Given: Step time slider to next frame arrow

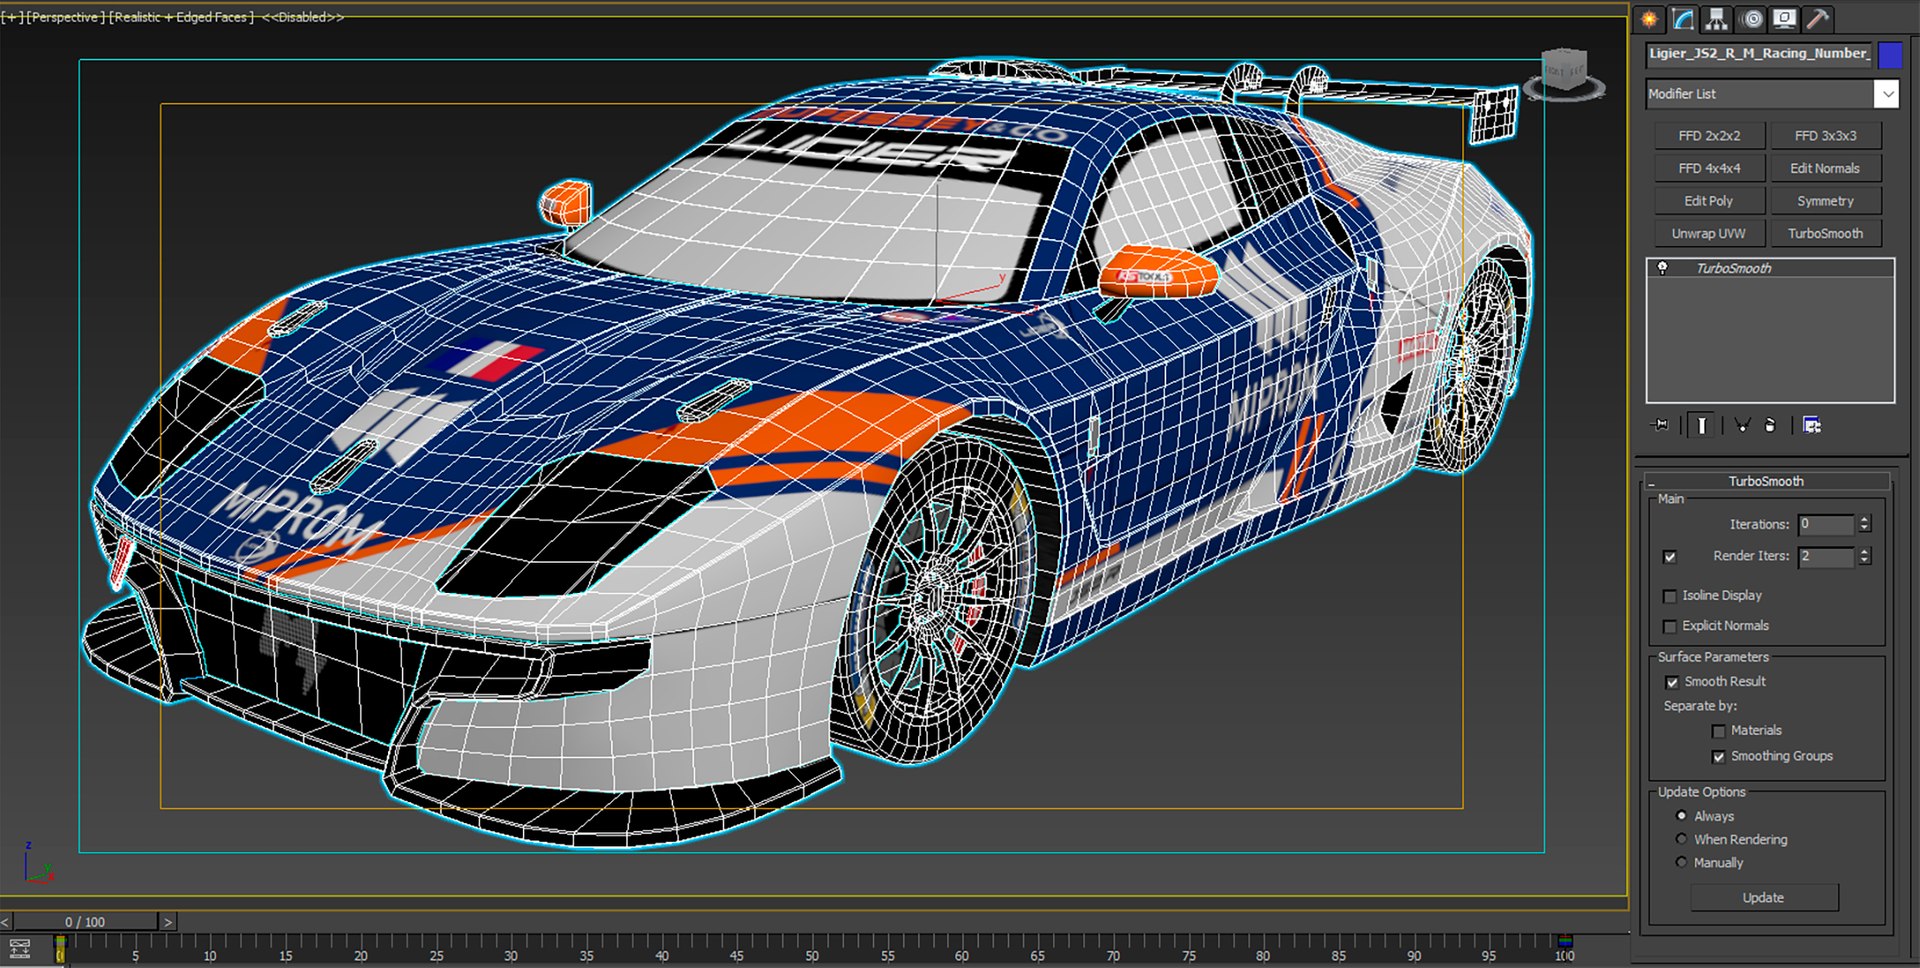Looking at the screenshot, I should pyautogui.click(x=168, y=922).
